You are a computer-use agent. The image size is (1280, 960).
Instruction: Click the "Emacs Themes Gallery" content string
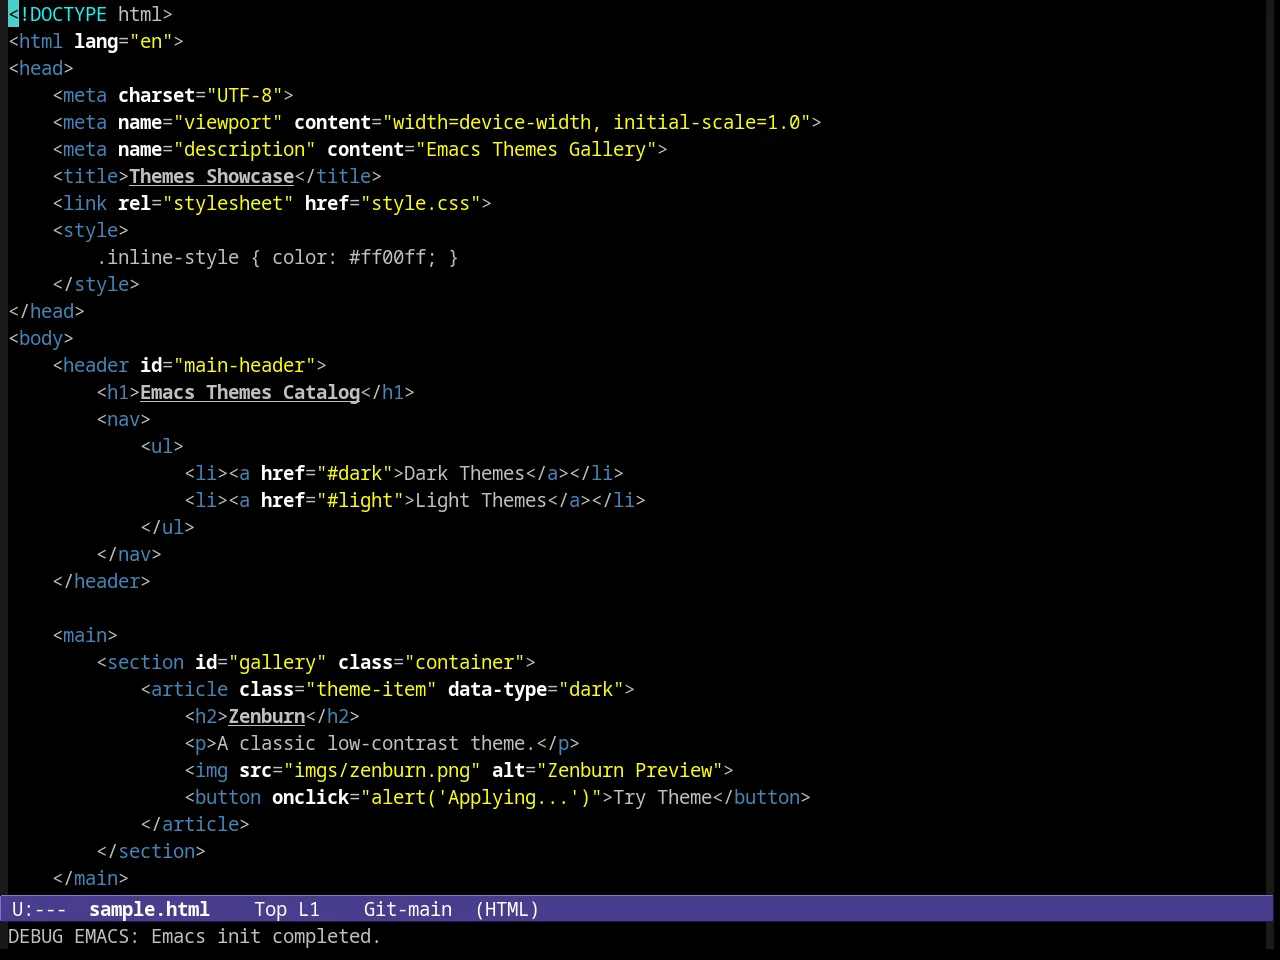[536, 149]
